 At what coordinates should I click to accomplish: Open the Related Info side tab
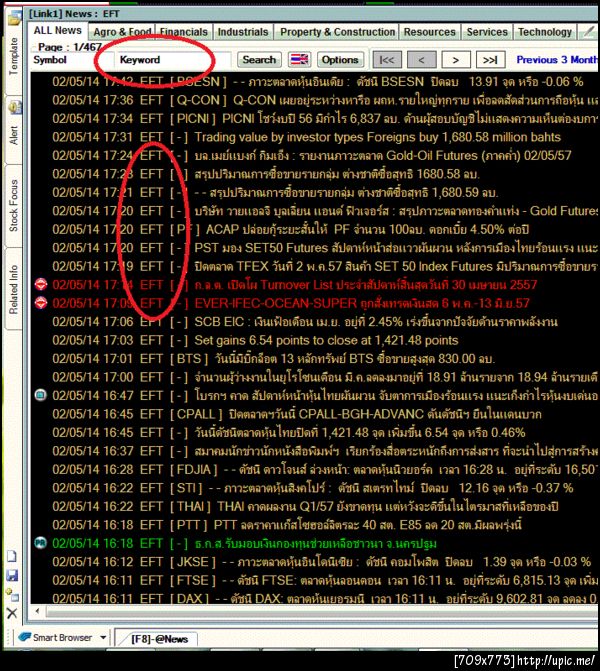pyautogui.click(x=14, y=289)
